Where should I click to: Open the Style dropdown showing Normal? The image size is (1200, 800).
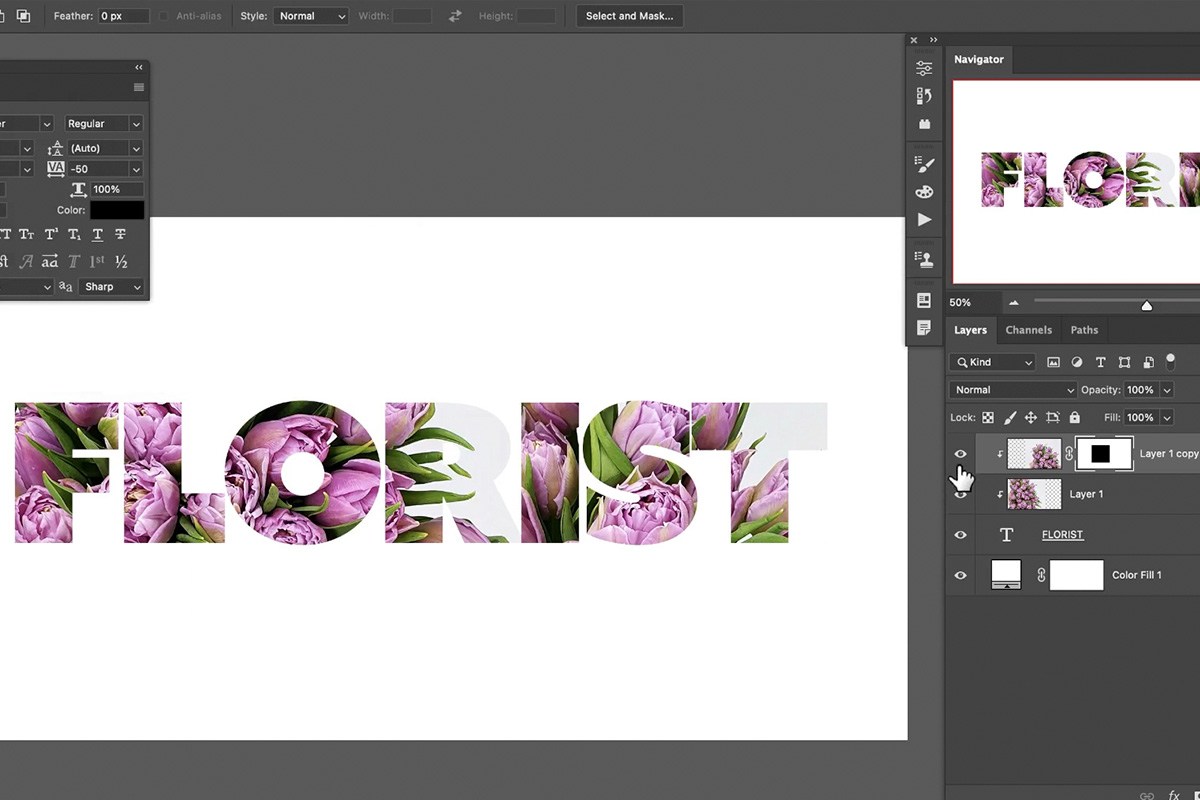coord(312,16)
